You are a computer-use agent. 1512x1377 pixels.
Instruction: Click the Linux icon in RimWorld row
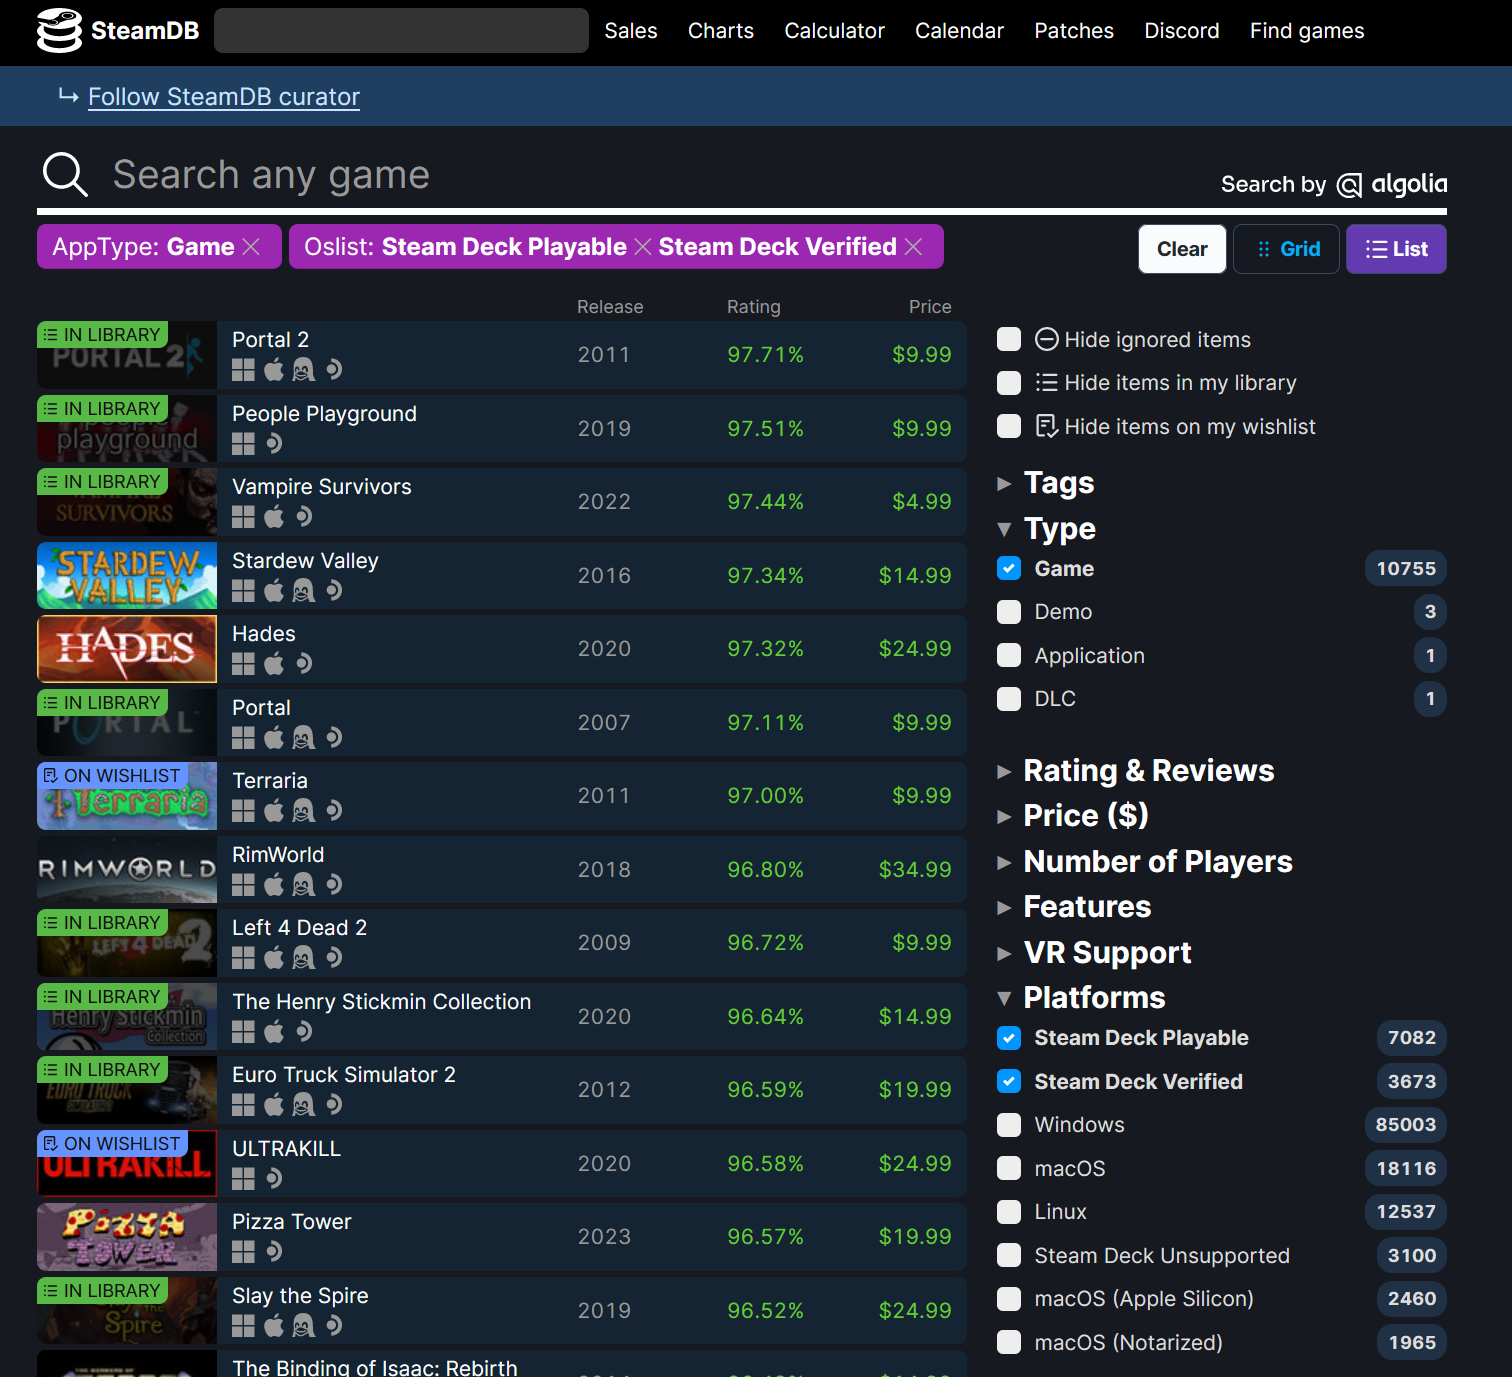pyautogui.click(x=303, y=885)
